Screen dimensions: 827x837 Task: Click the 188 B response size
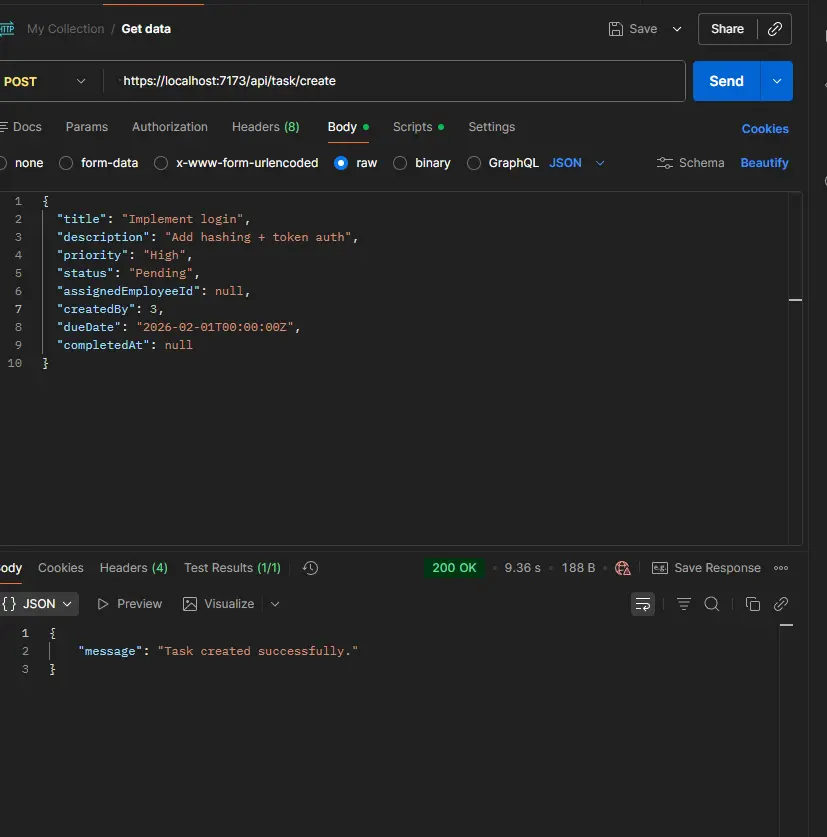578,568
